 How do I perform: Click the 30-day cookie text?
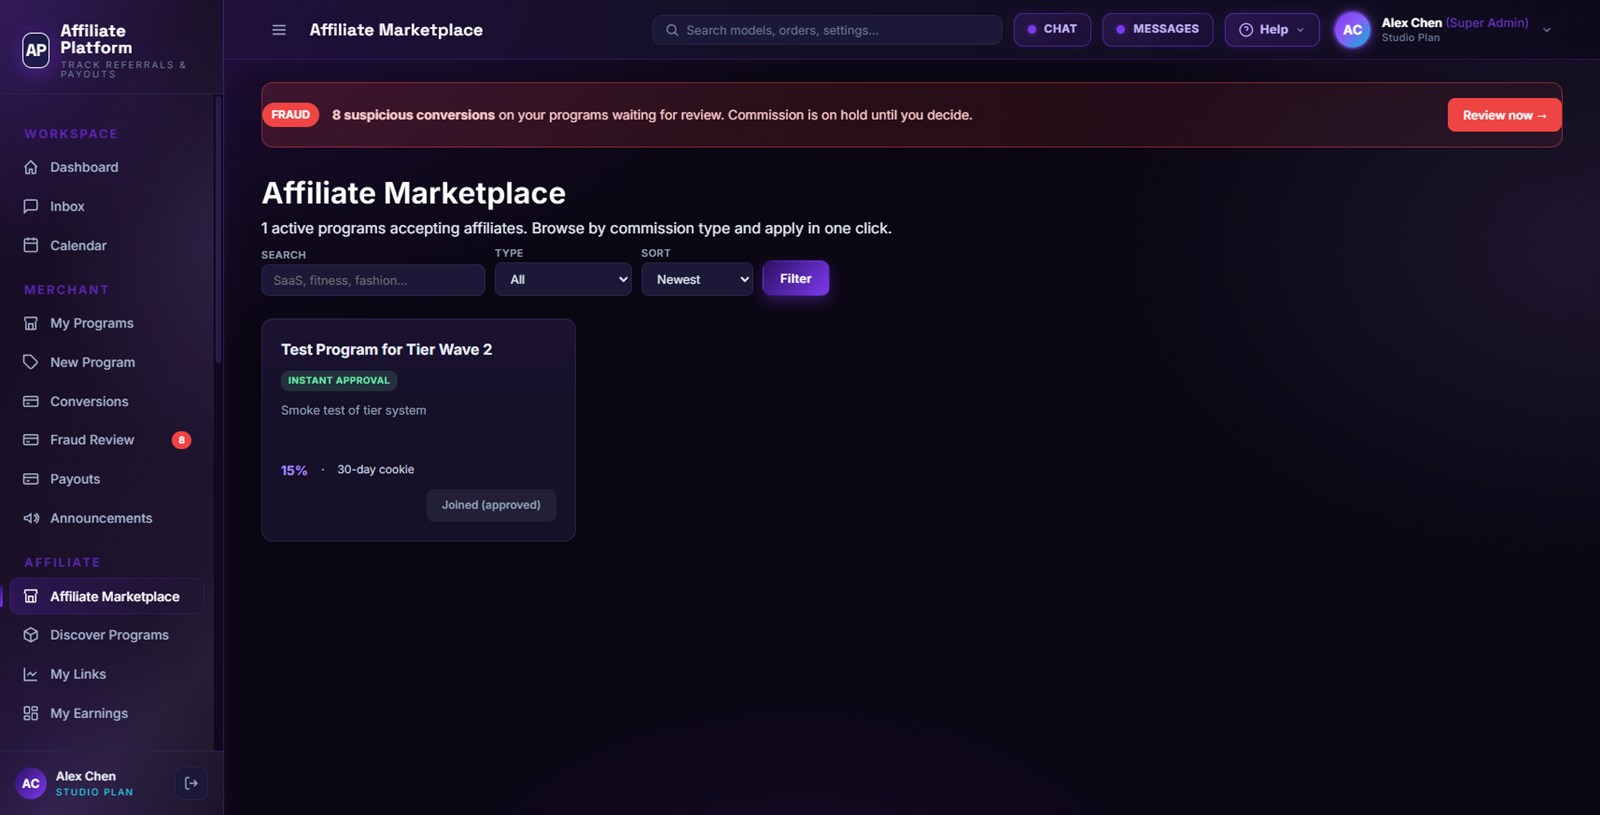(x=376, y=469)
